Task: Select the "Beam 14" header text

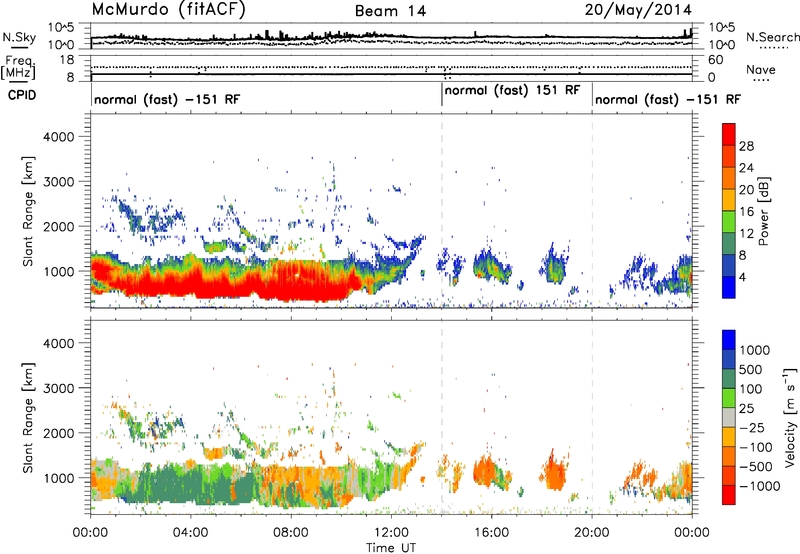Action: [x=390, y=11]
